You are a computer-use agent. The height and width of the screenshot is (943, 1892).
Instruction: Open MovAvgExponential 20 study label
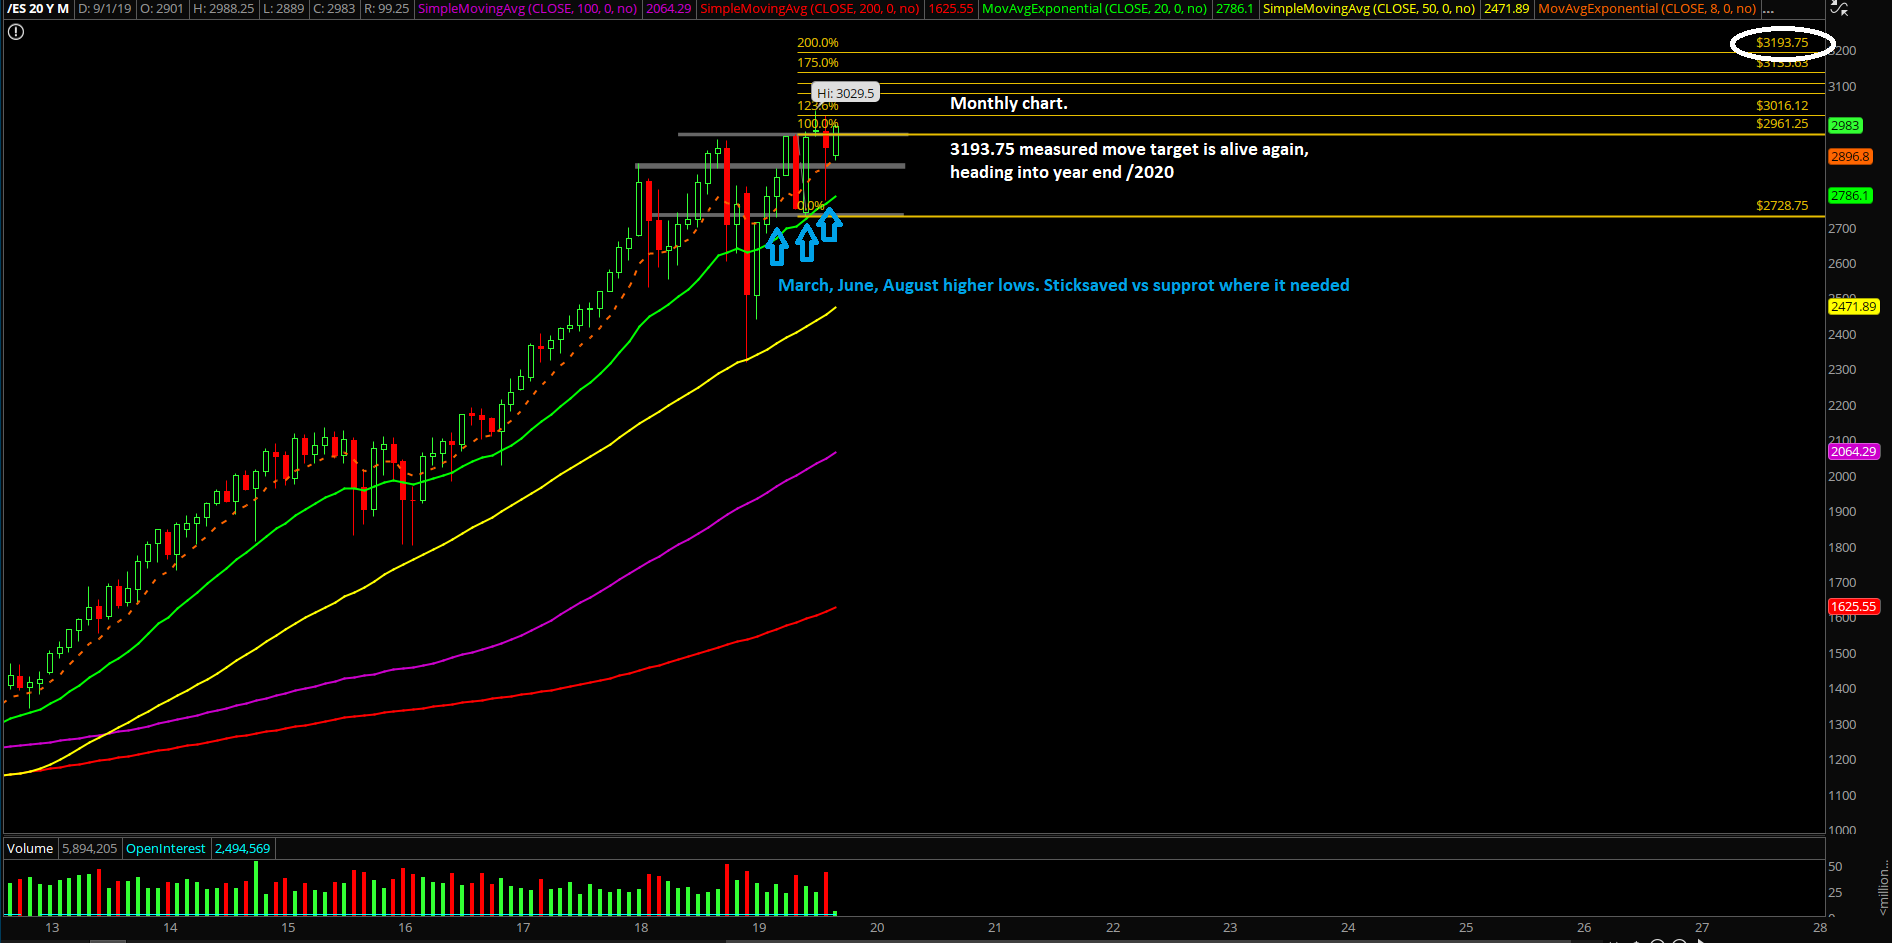[1094, 9]
